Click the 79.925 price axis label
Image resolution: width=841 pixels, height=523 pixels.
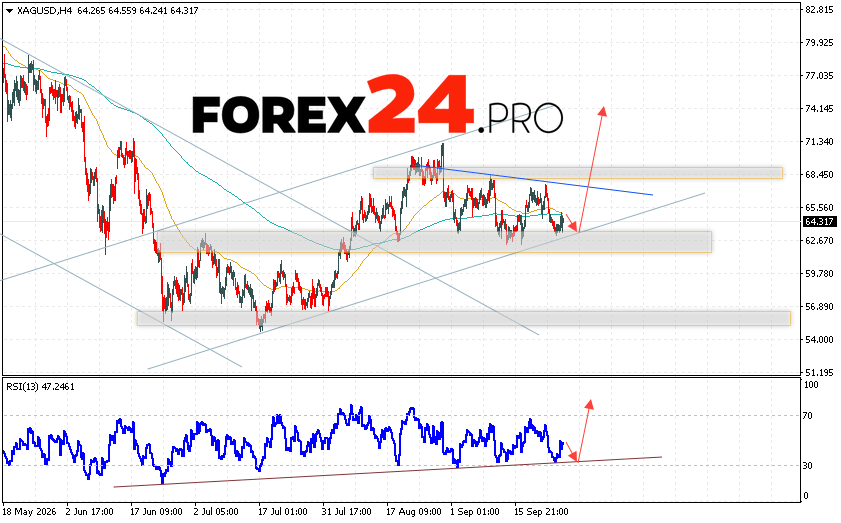coord(819,42)
